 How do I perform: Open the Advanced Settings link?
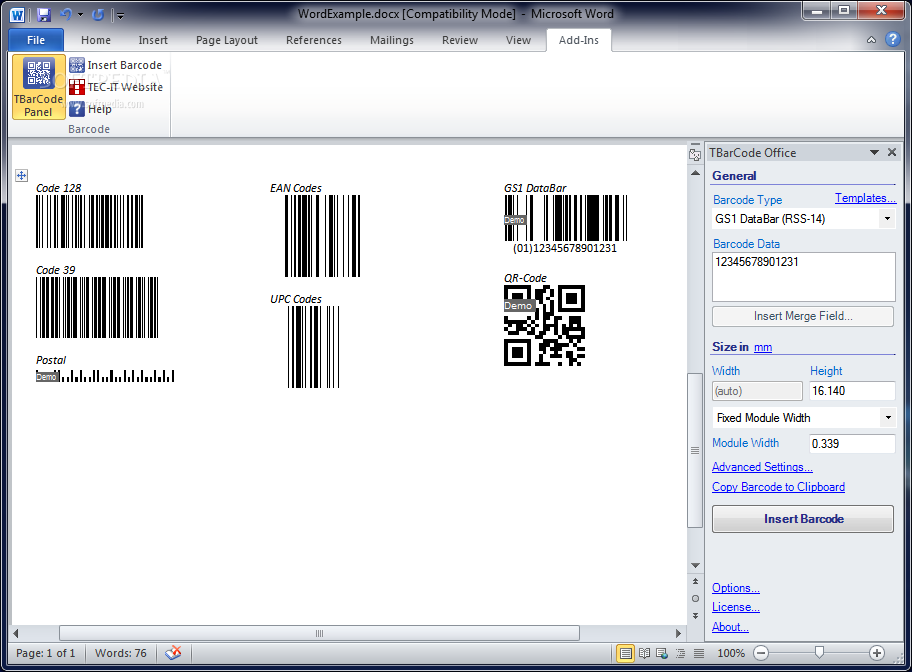(763, 467)
